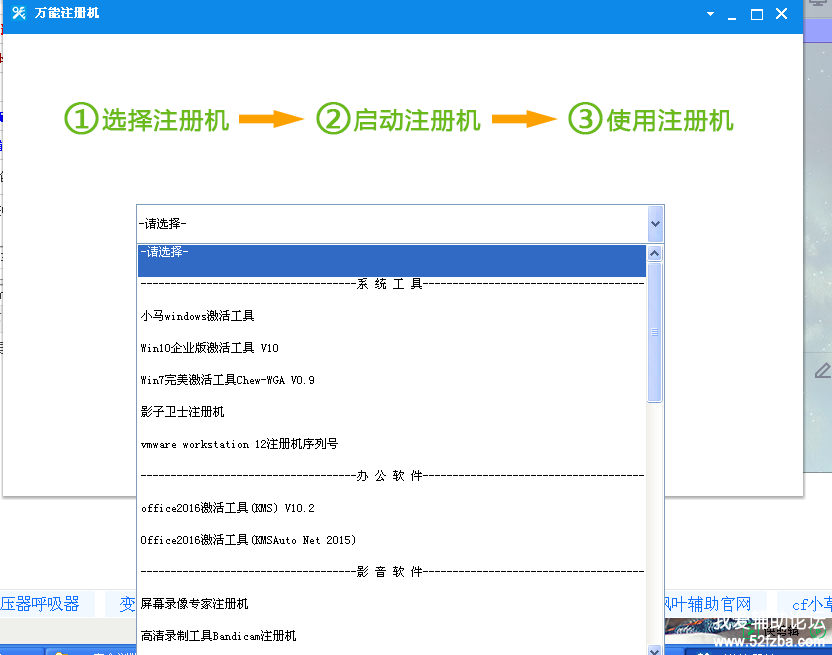Choose 屏幕录像专家注册机 entry

tap(195, 604)
